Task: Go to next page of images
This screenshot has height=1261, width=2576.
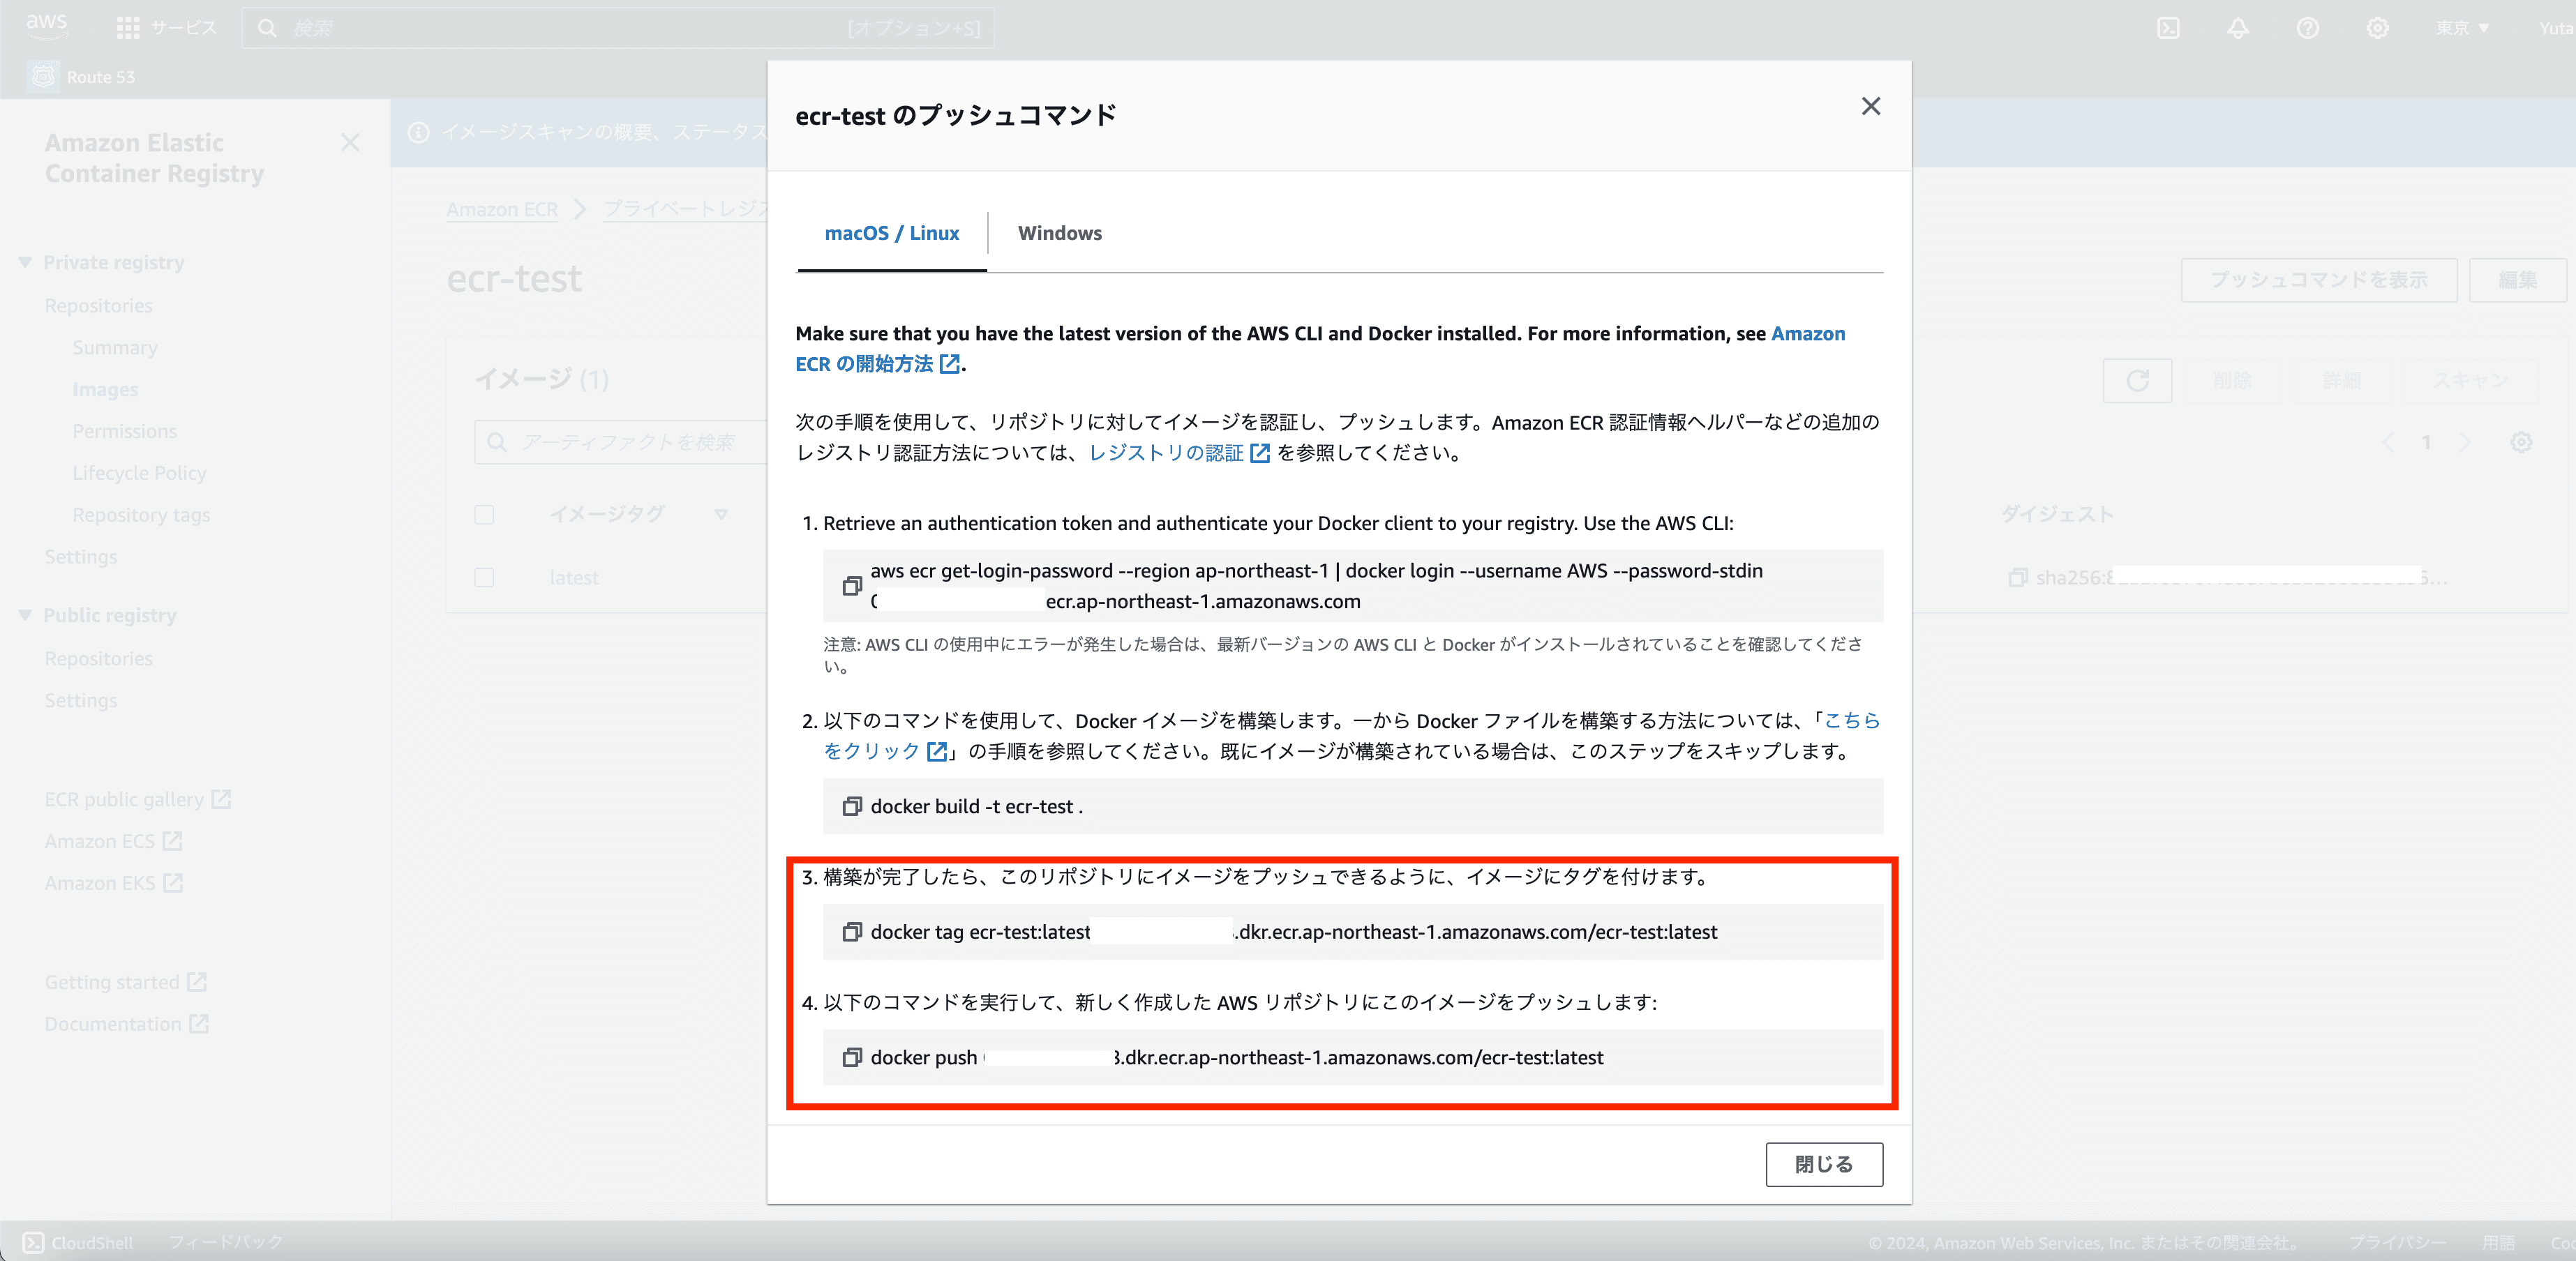Action: [2464, 442]
